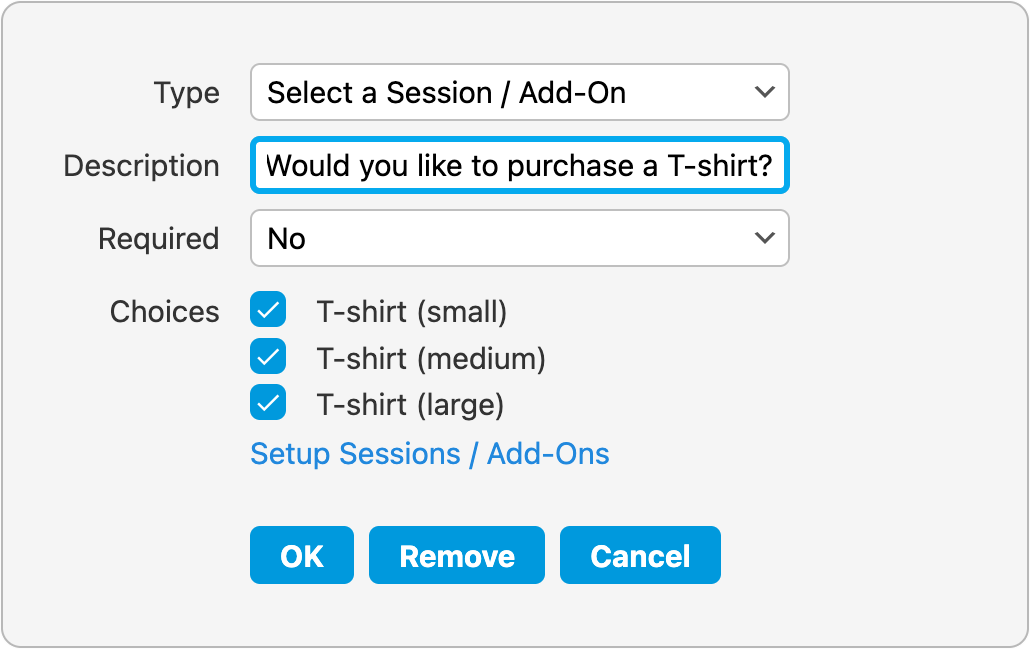Focus the Description text field

pos(519,166)
